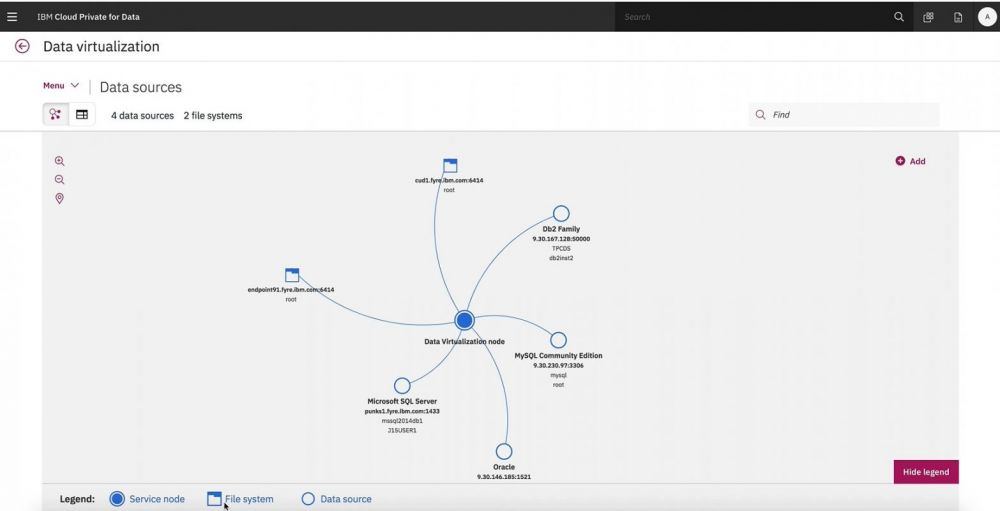Select the cud1.fyre.ibm.com file system node
The height and width of the screenshot is (511, 1000).
coord(450,165)
